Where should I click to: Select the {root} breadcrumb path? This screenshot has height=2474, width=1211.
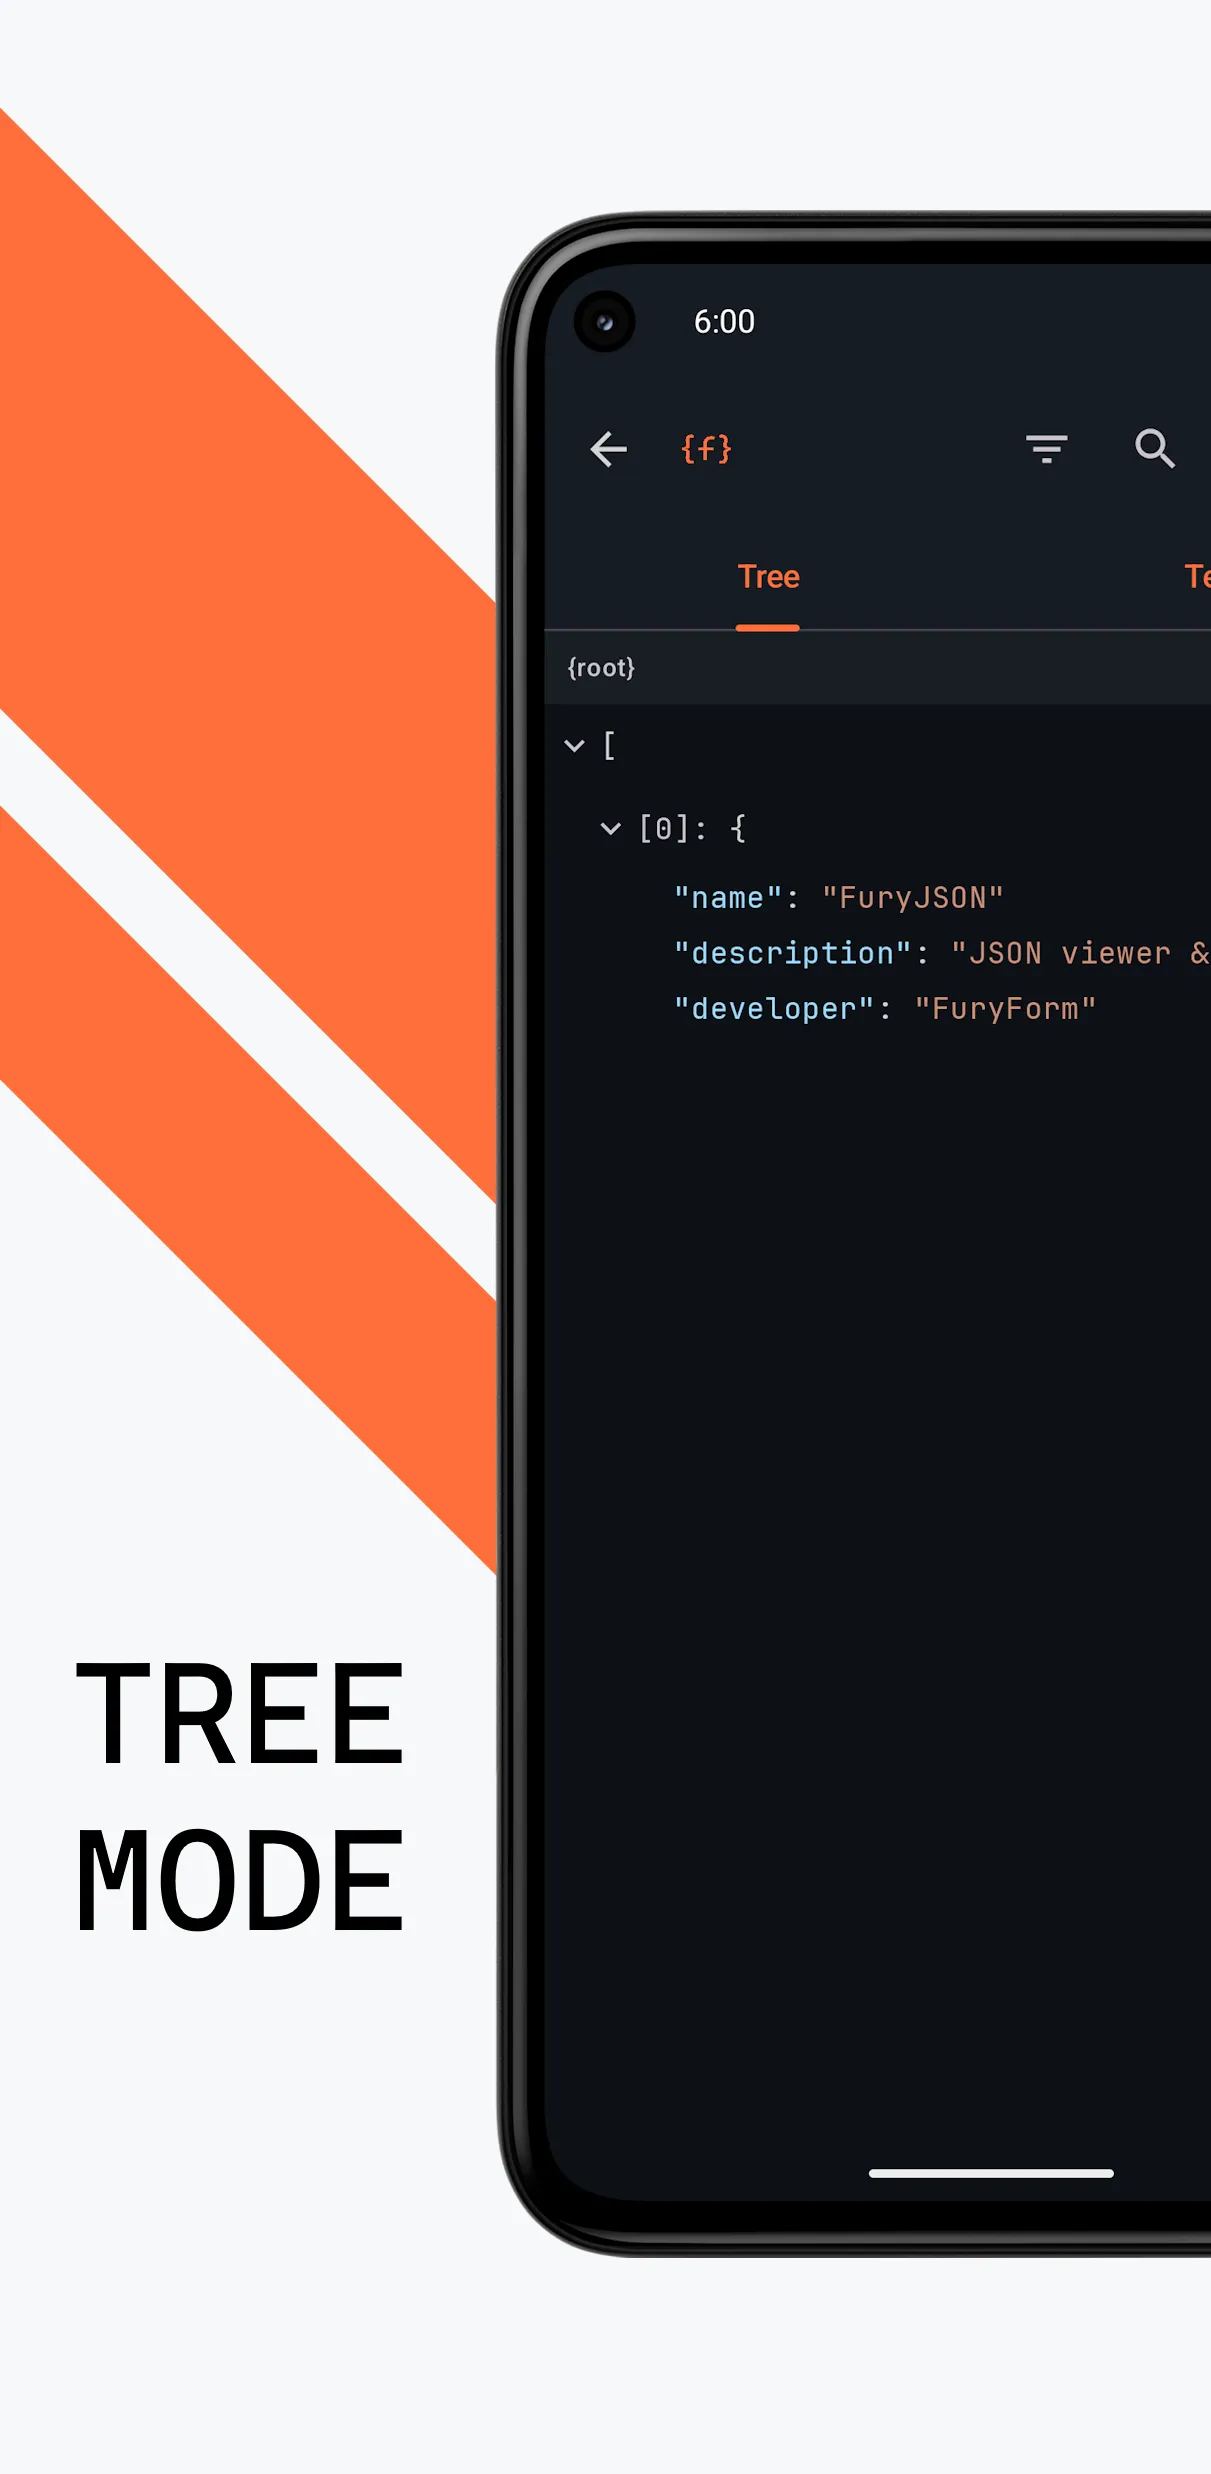pos(601,667)
